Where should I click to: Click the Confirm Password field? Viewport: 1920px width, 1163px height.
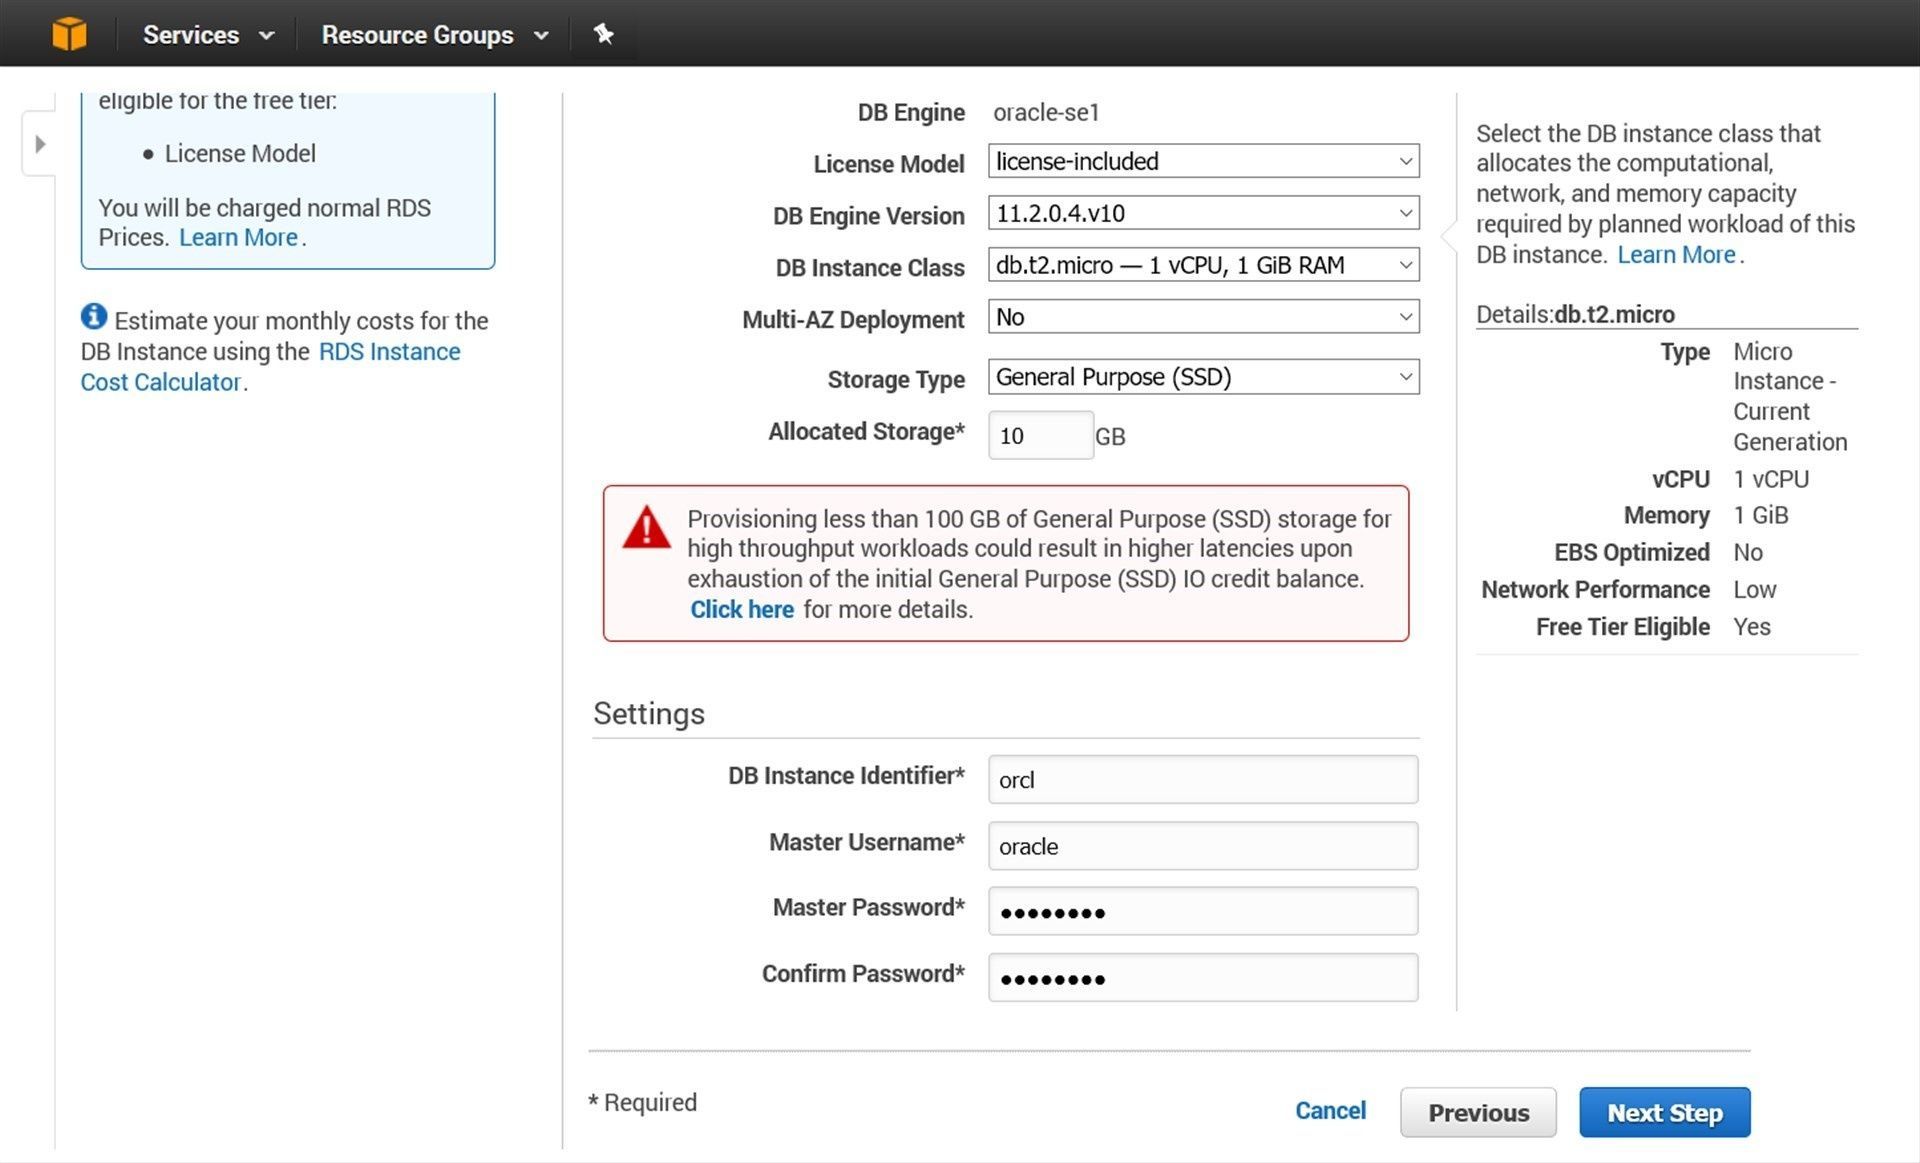pos(1203,978)
